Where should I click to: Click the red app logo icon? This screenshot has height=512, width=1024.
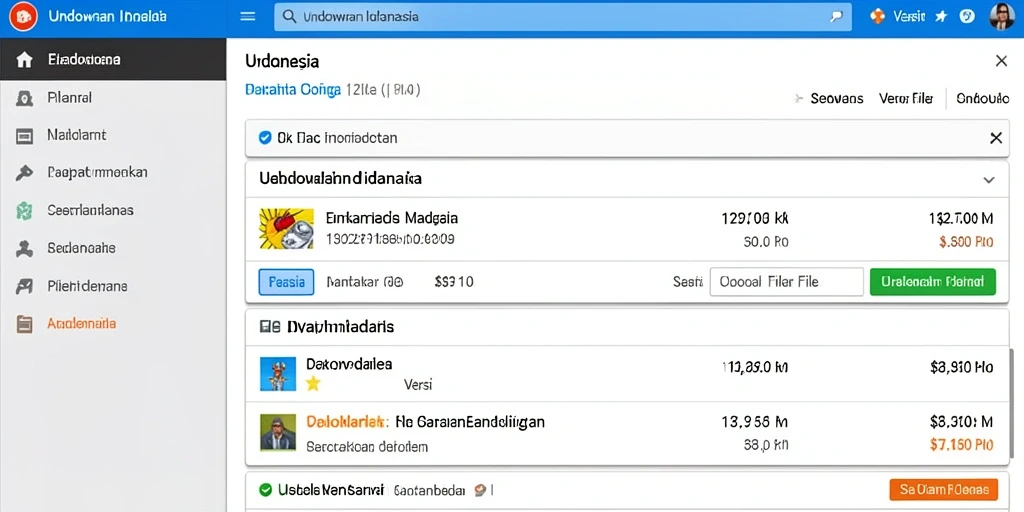24,16
